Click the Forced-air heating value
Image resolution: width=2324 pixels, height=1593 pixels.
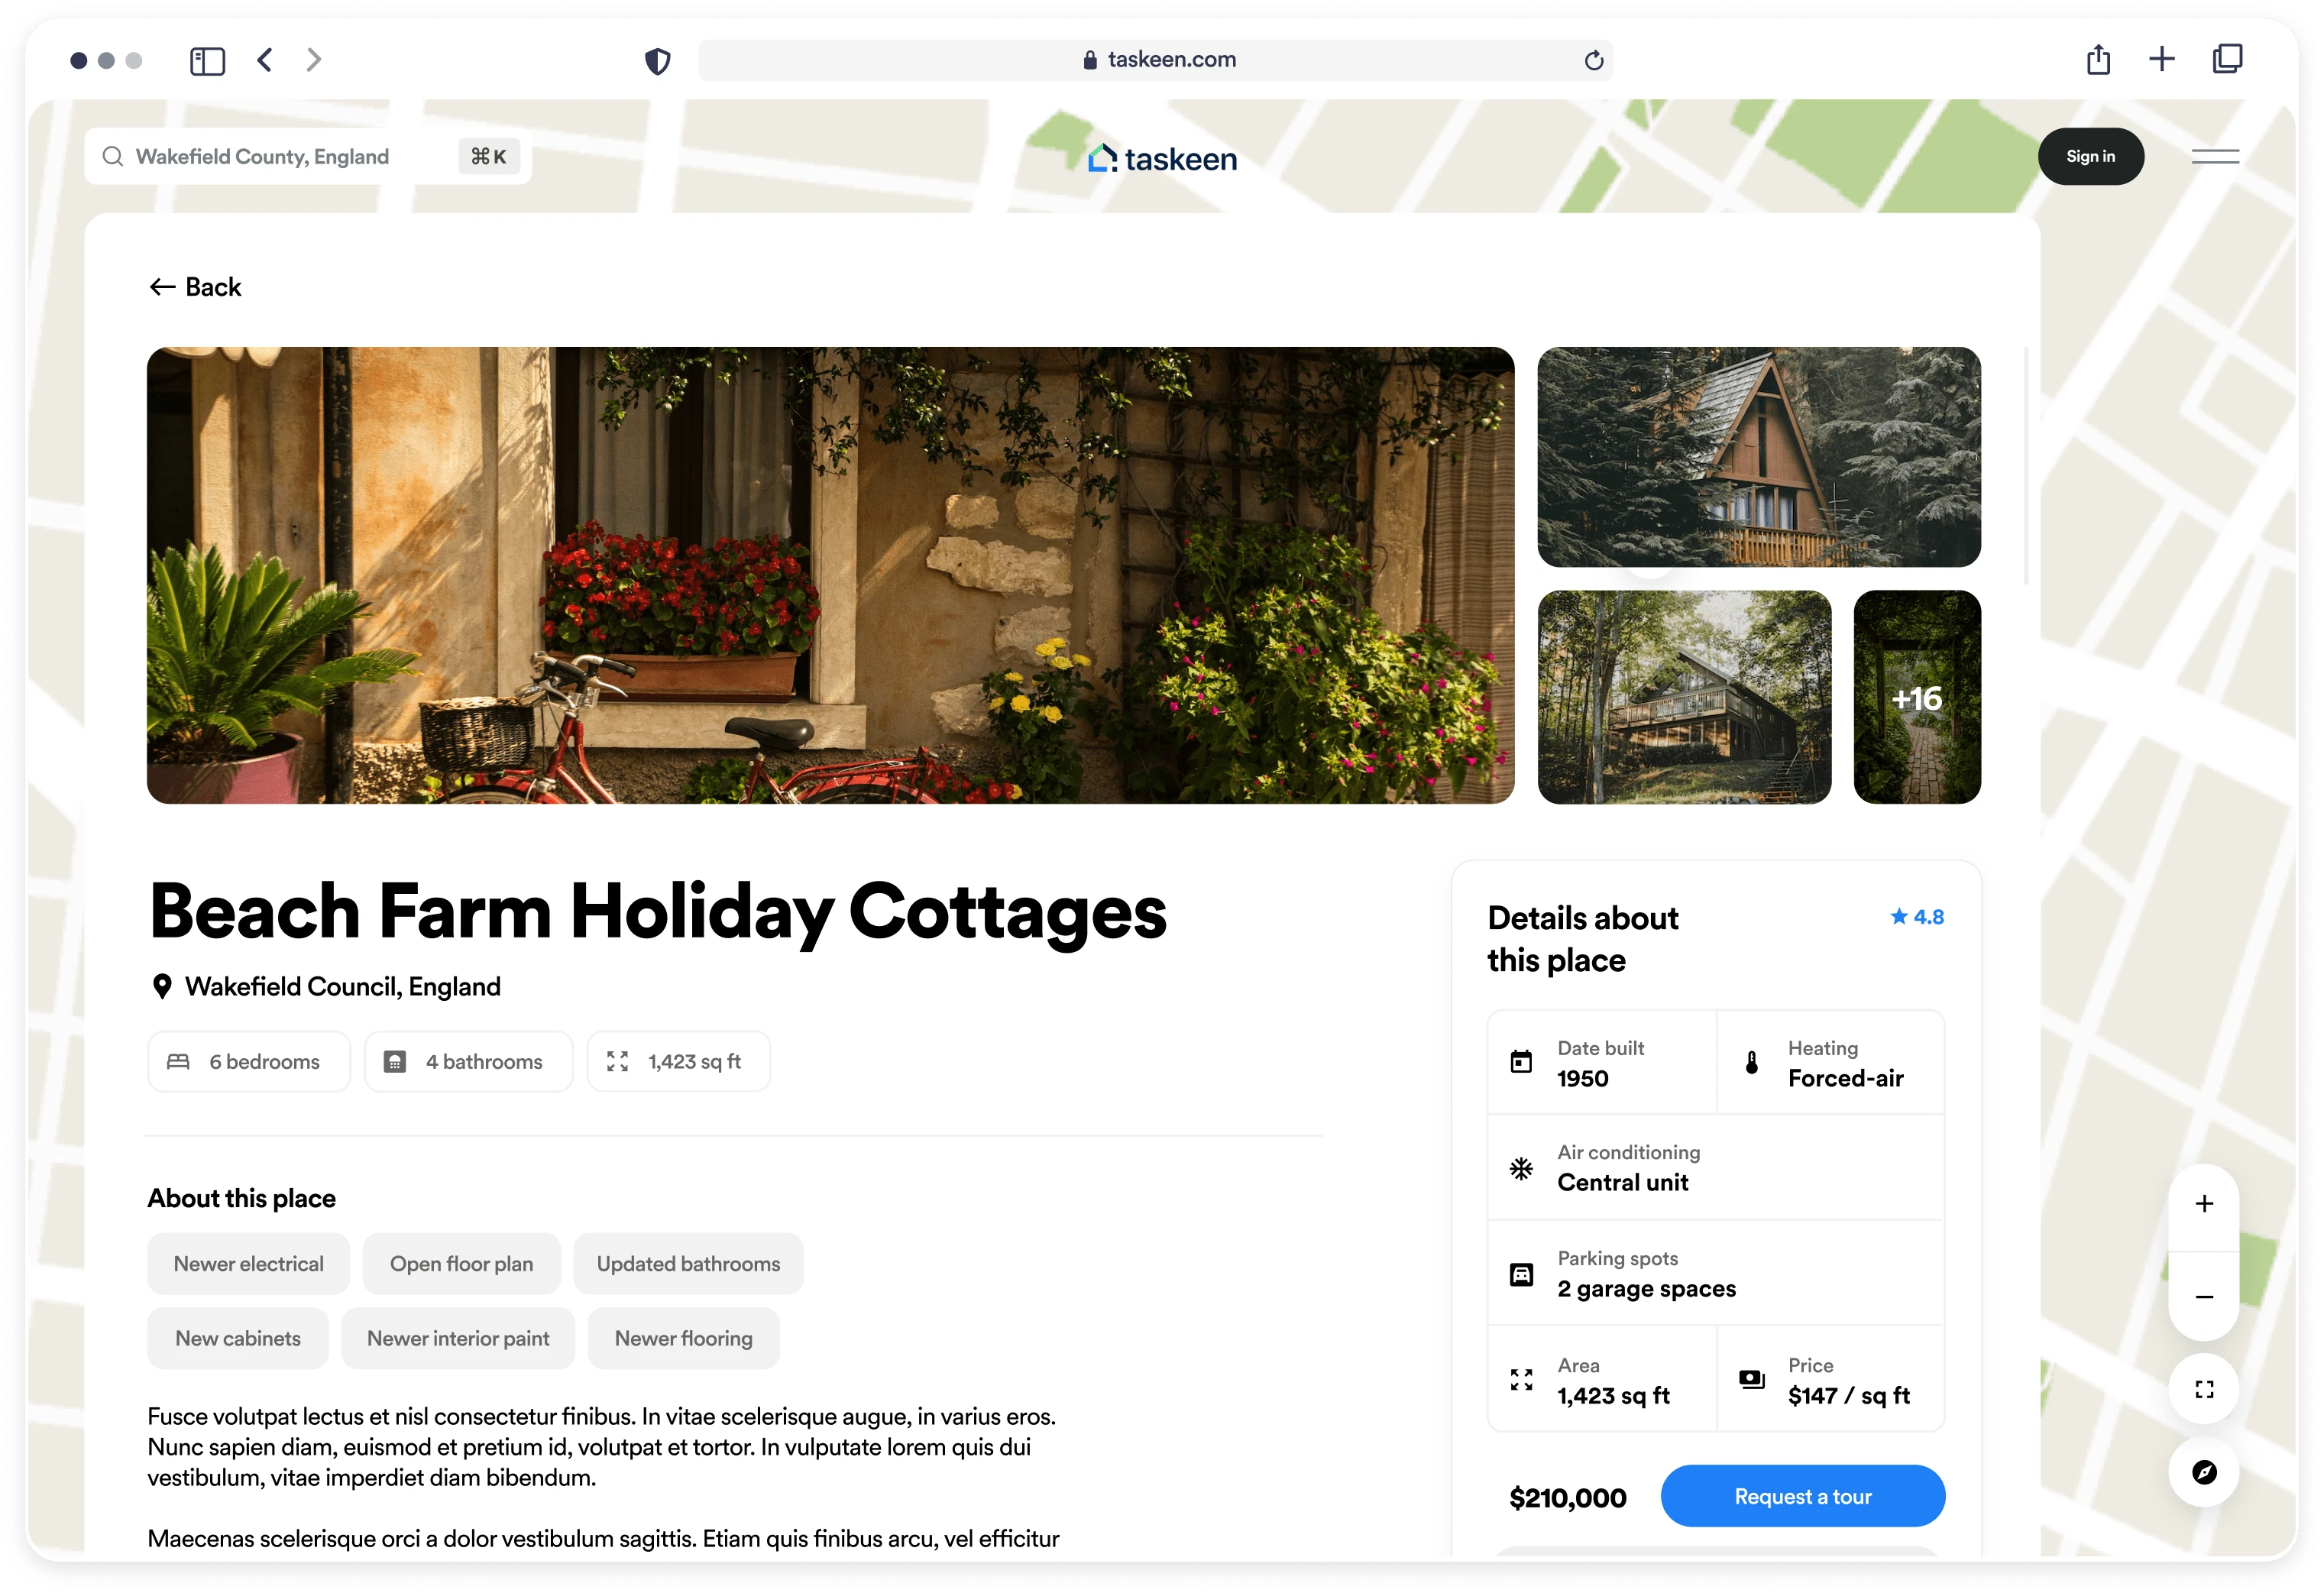[1845, 1077]
